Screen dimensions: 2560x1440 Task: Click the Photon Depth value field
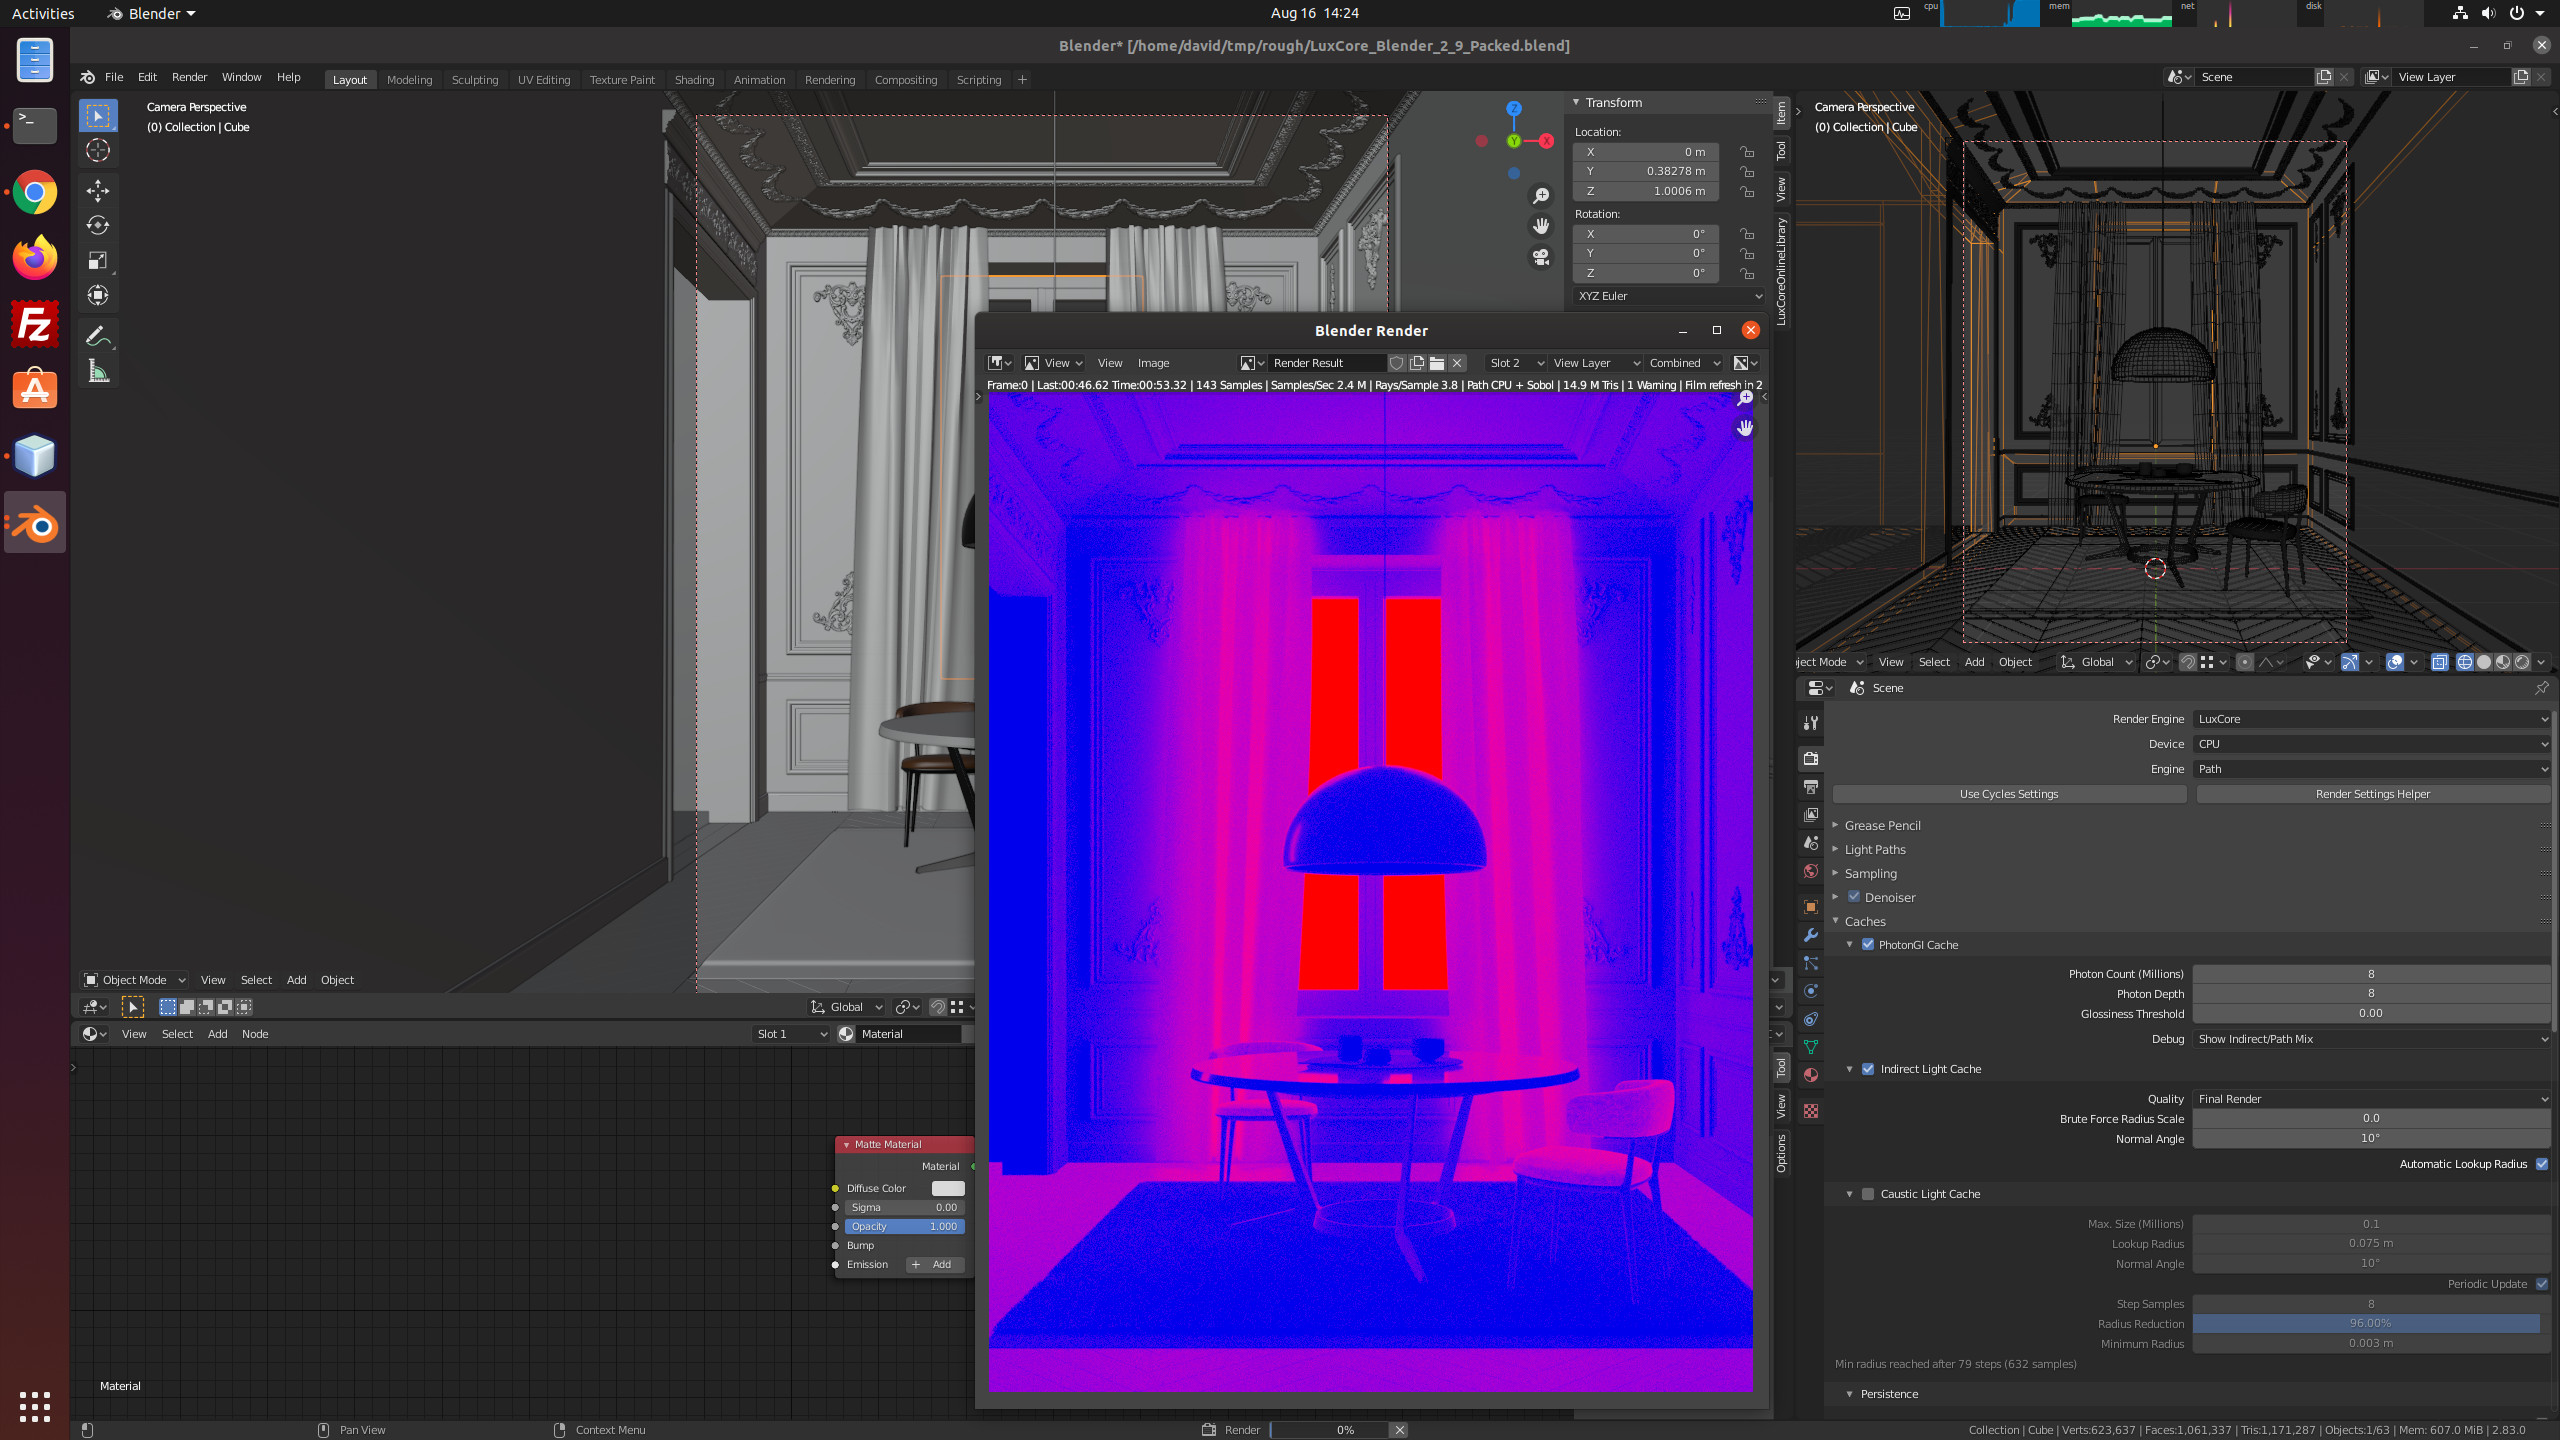click(x=2370, y=994)
